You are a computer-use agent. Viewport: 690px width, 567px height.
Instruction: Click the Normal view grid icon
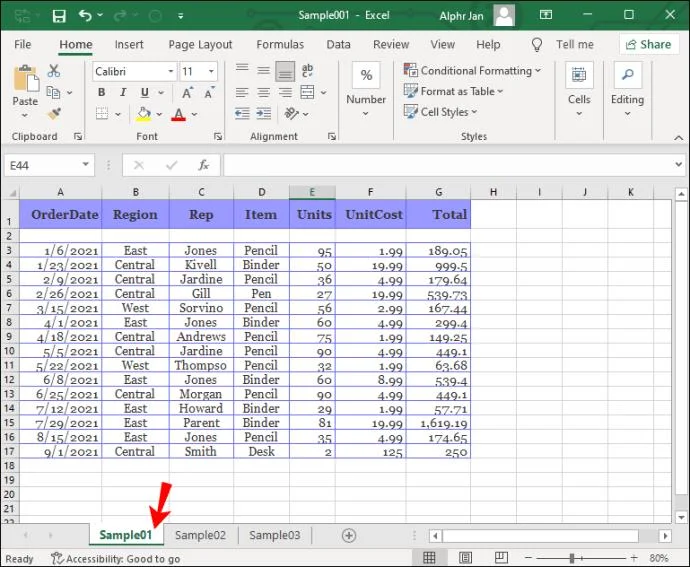point(429,558)
